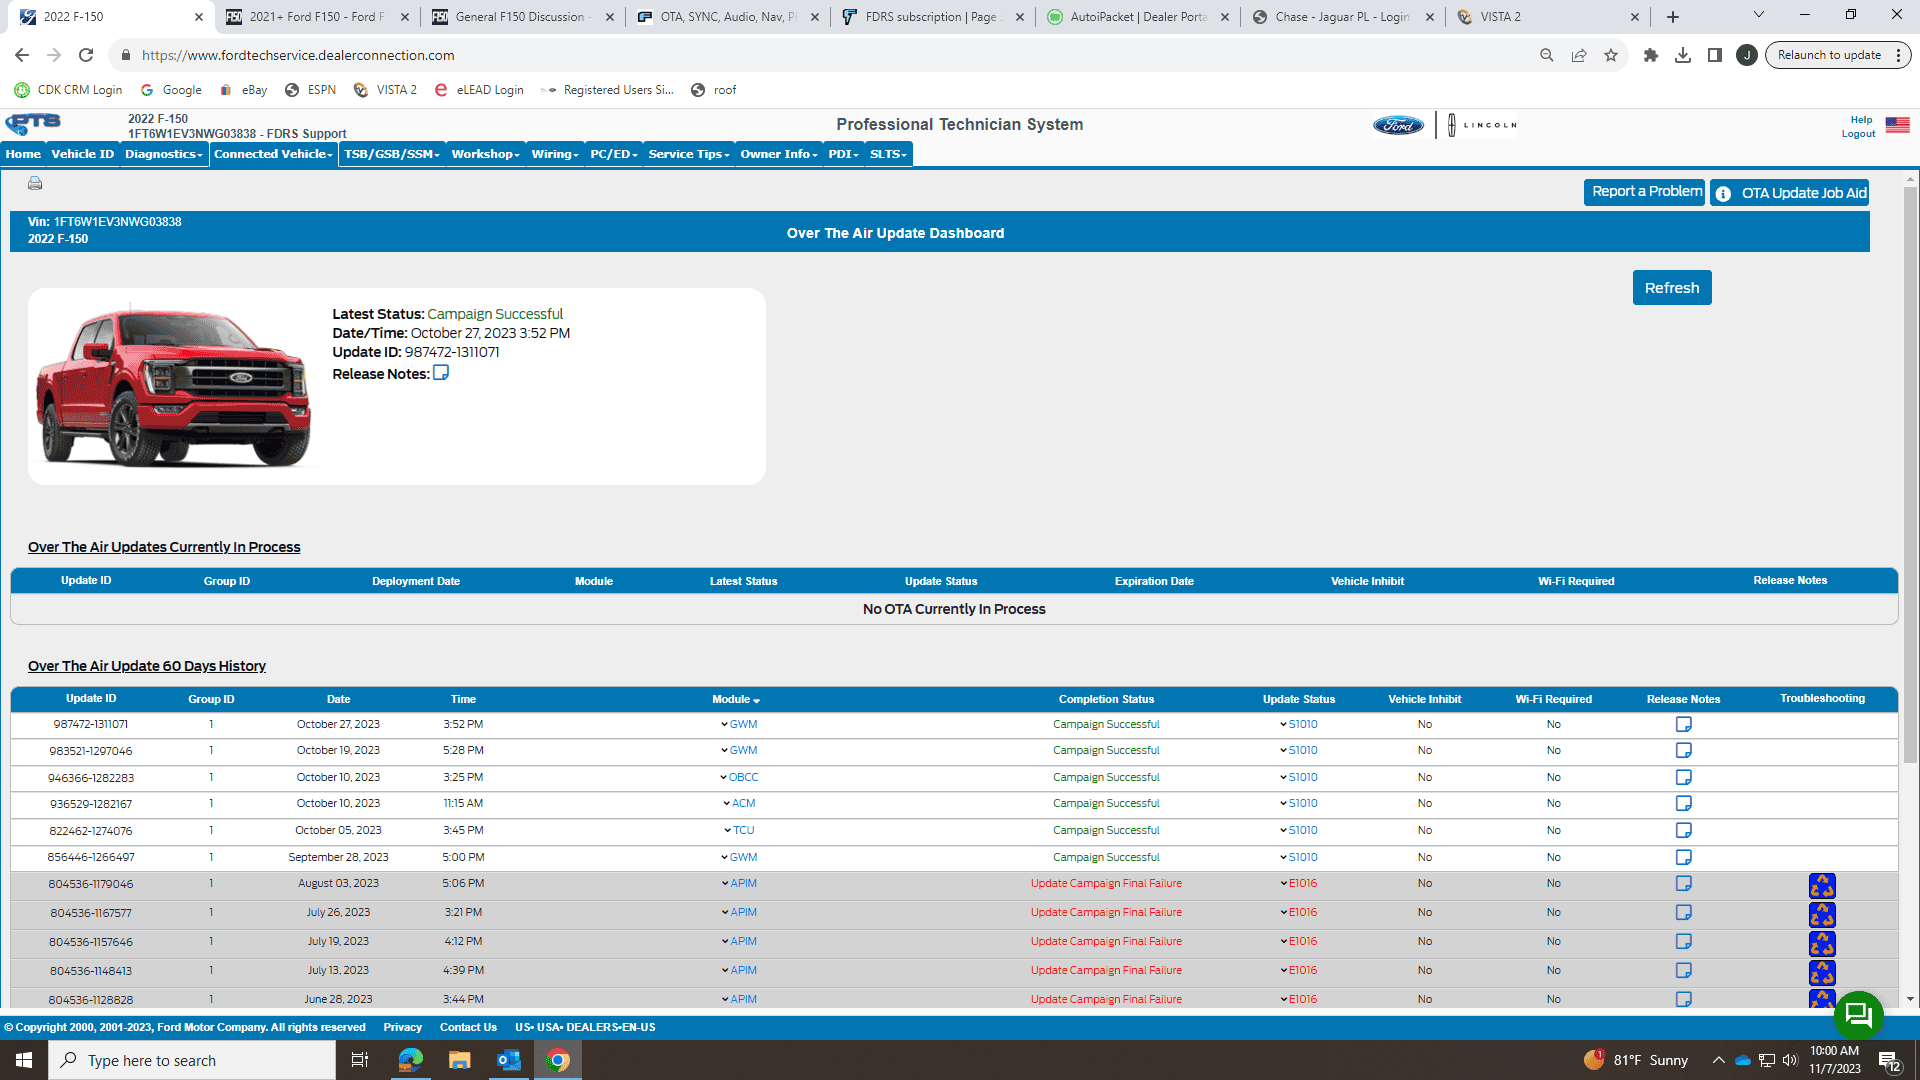Click the Report a Problem button
Screen dimensions: 1920x1080
(1645, 192)
